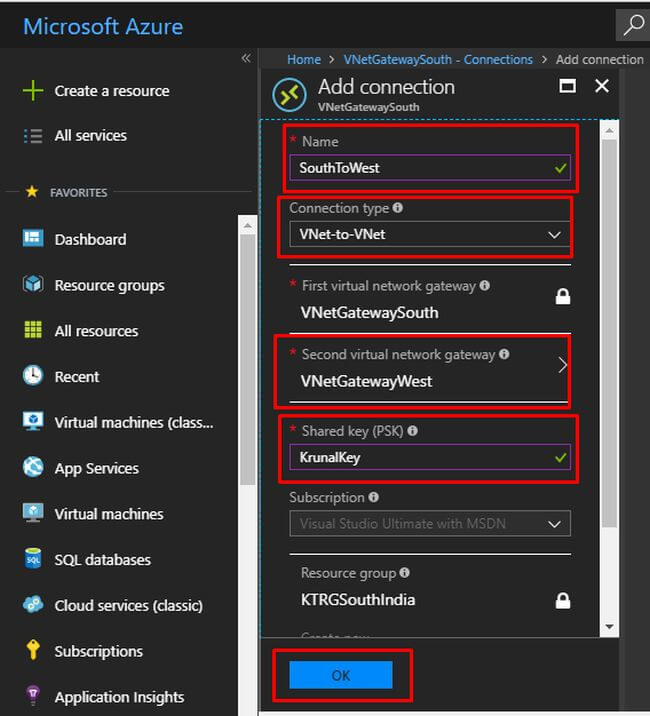Click info icon next to First virtual network gateway

pos(485,285)
